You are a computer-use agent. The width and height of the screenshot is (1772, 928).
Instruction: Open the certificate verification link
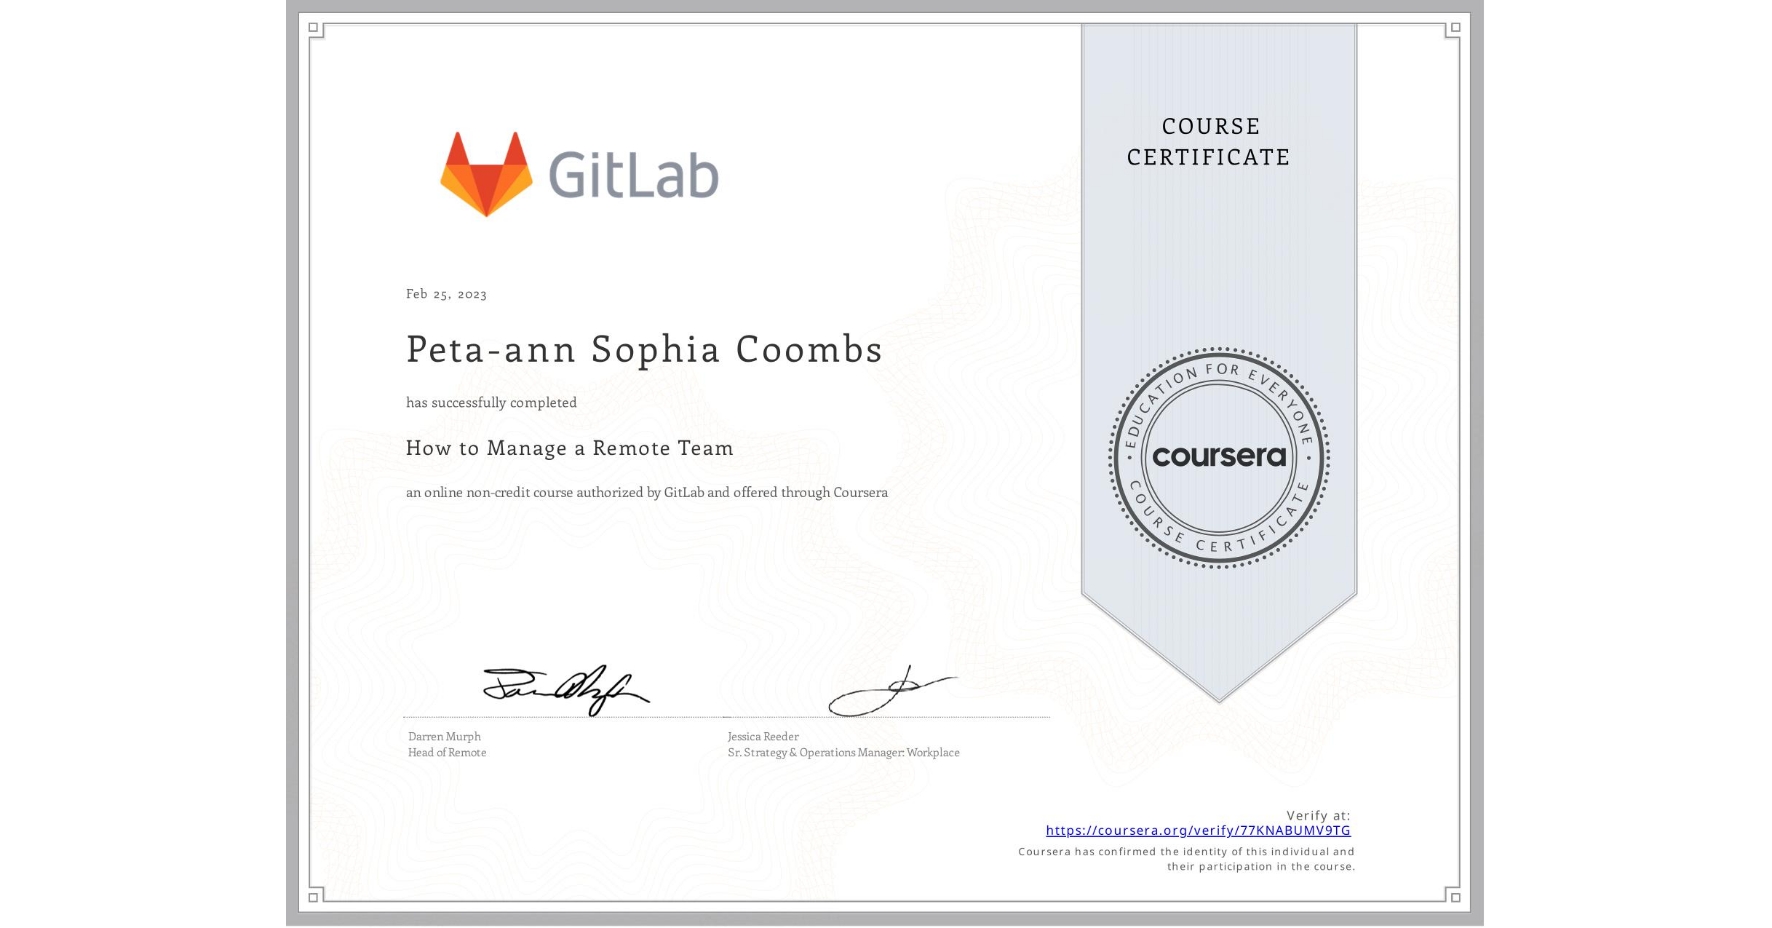pos(1197,831)
